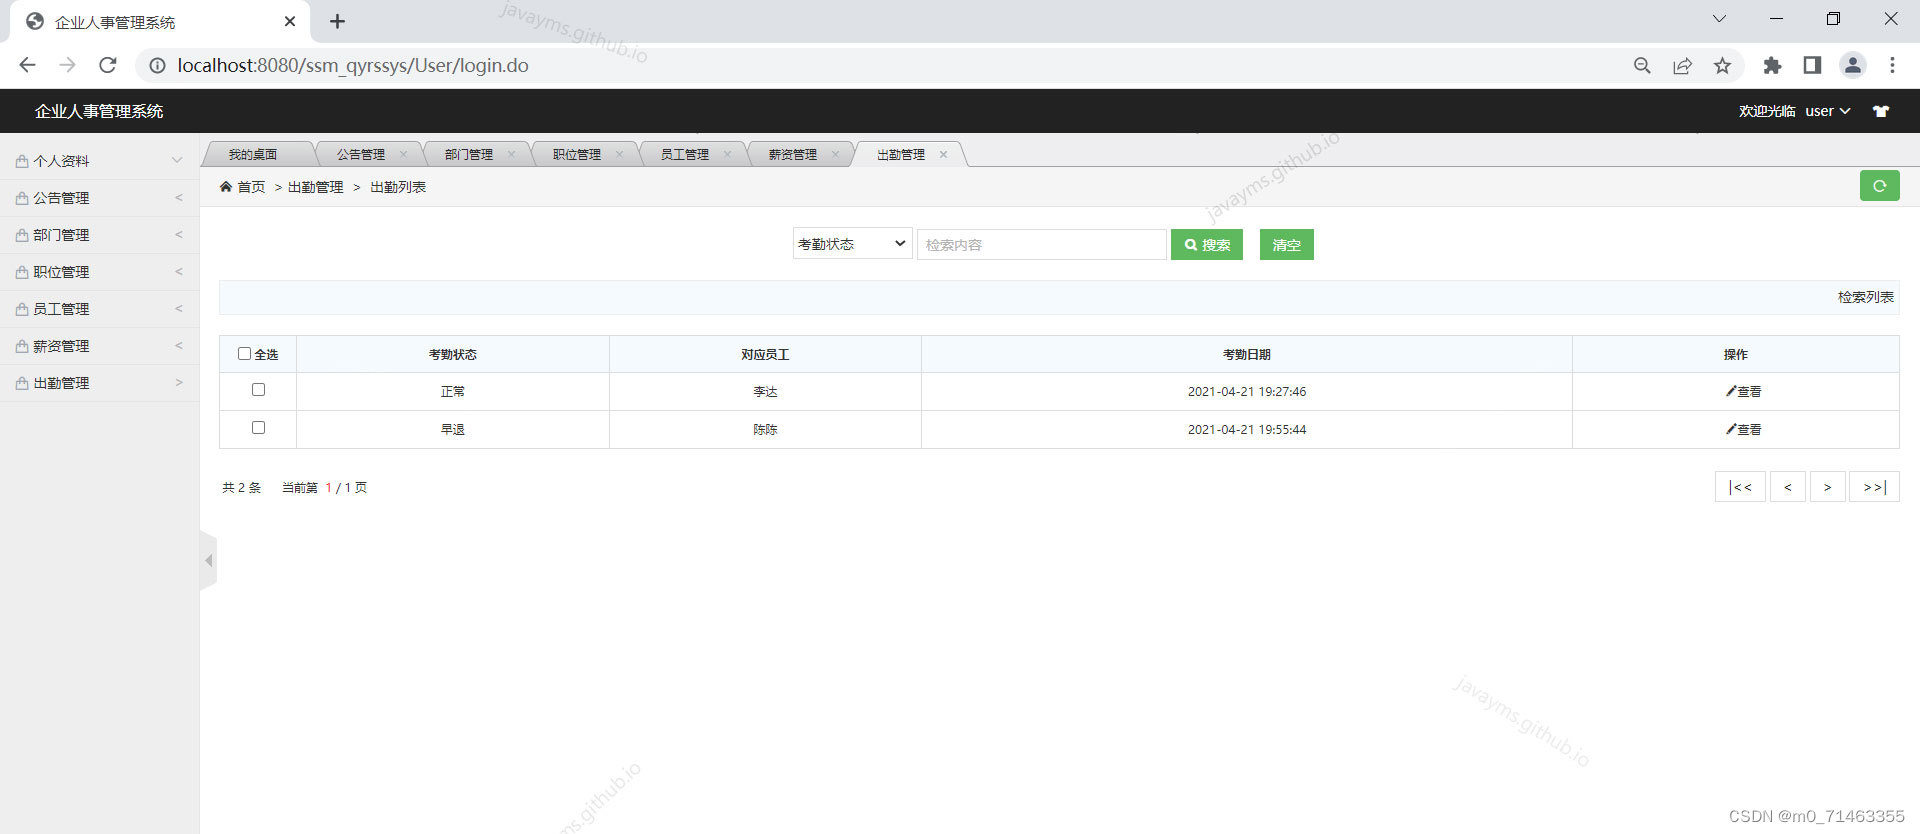Open browser profile avatar
Viewport: 1920px width, 834px height.
click(1852, 65)
